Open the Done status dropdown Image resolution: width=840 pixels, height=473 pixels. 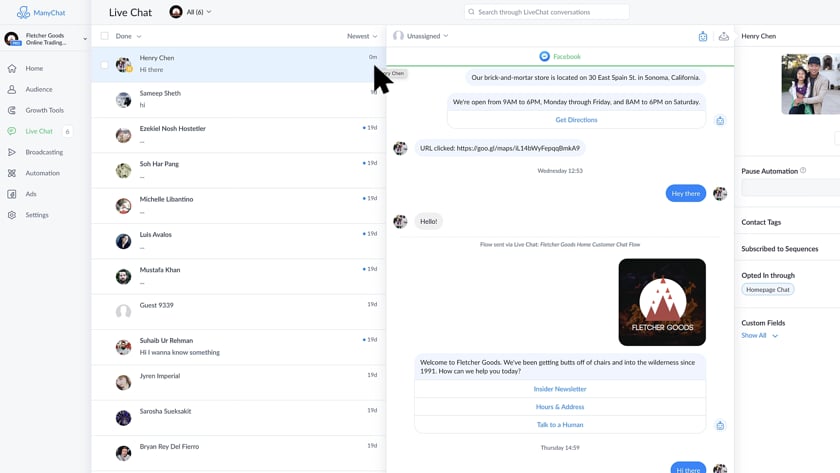coord(129,36)
